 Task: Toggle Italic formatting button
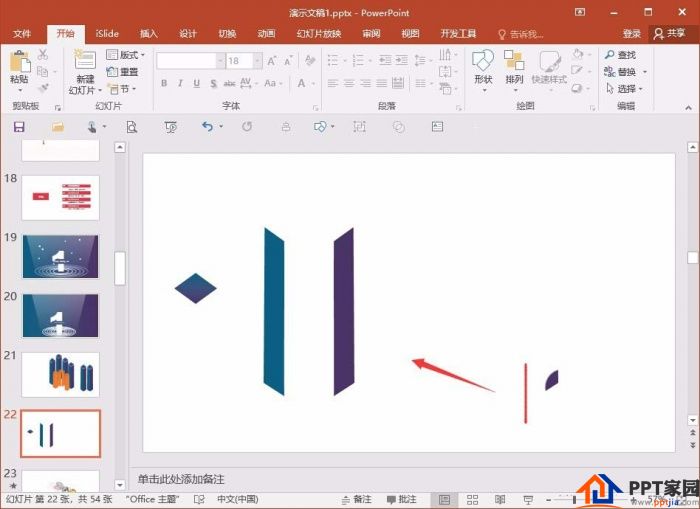coord(181,83)
